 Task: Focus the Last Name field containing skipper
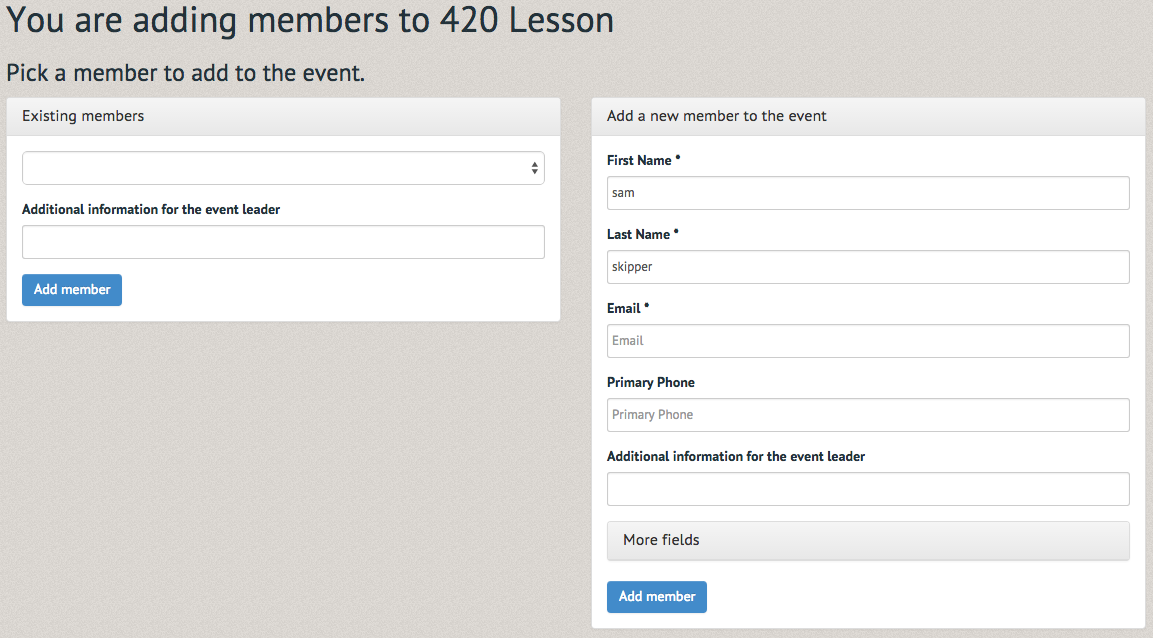(868, 267)
